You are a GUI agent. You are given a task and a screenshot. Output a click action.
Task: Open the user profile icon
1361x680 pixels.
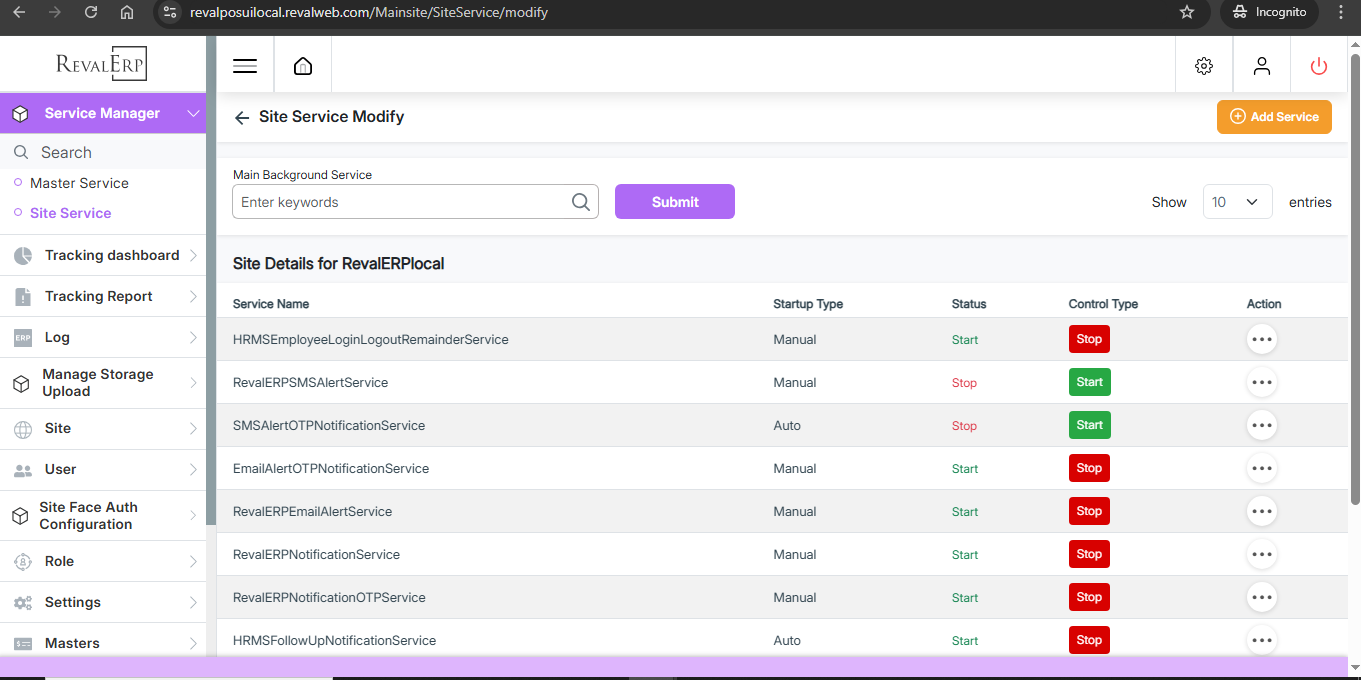click(1262, 66)
